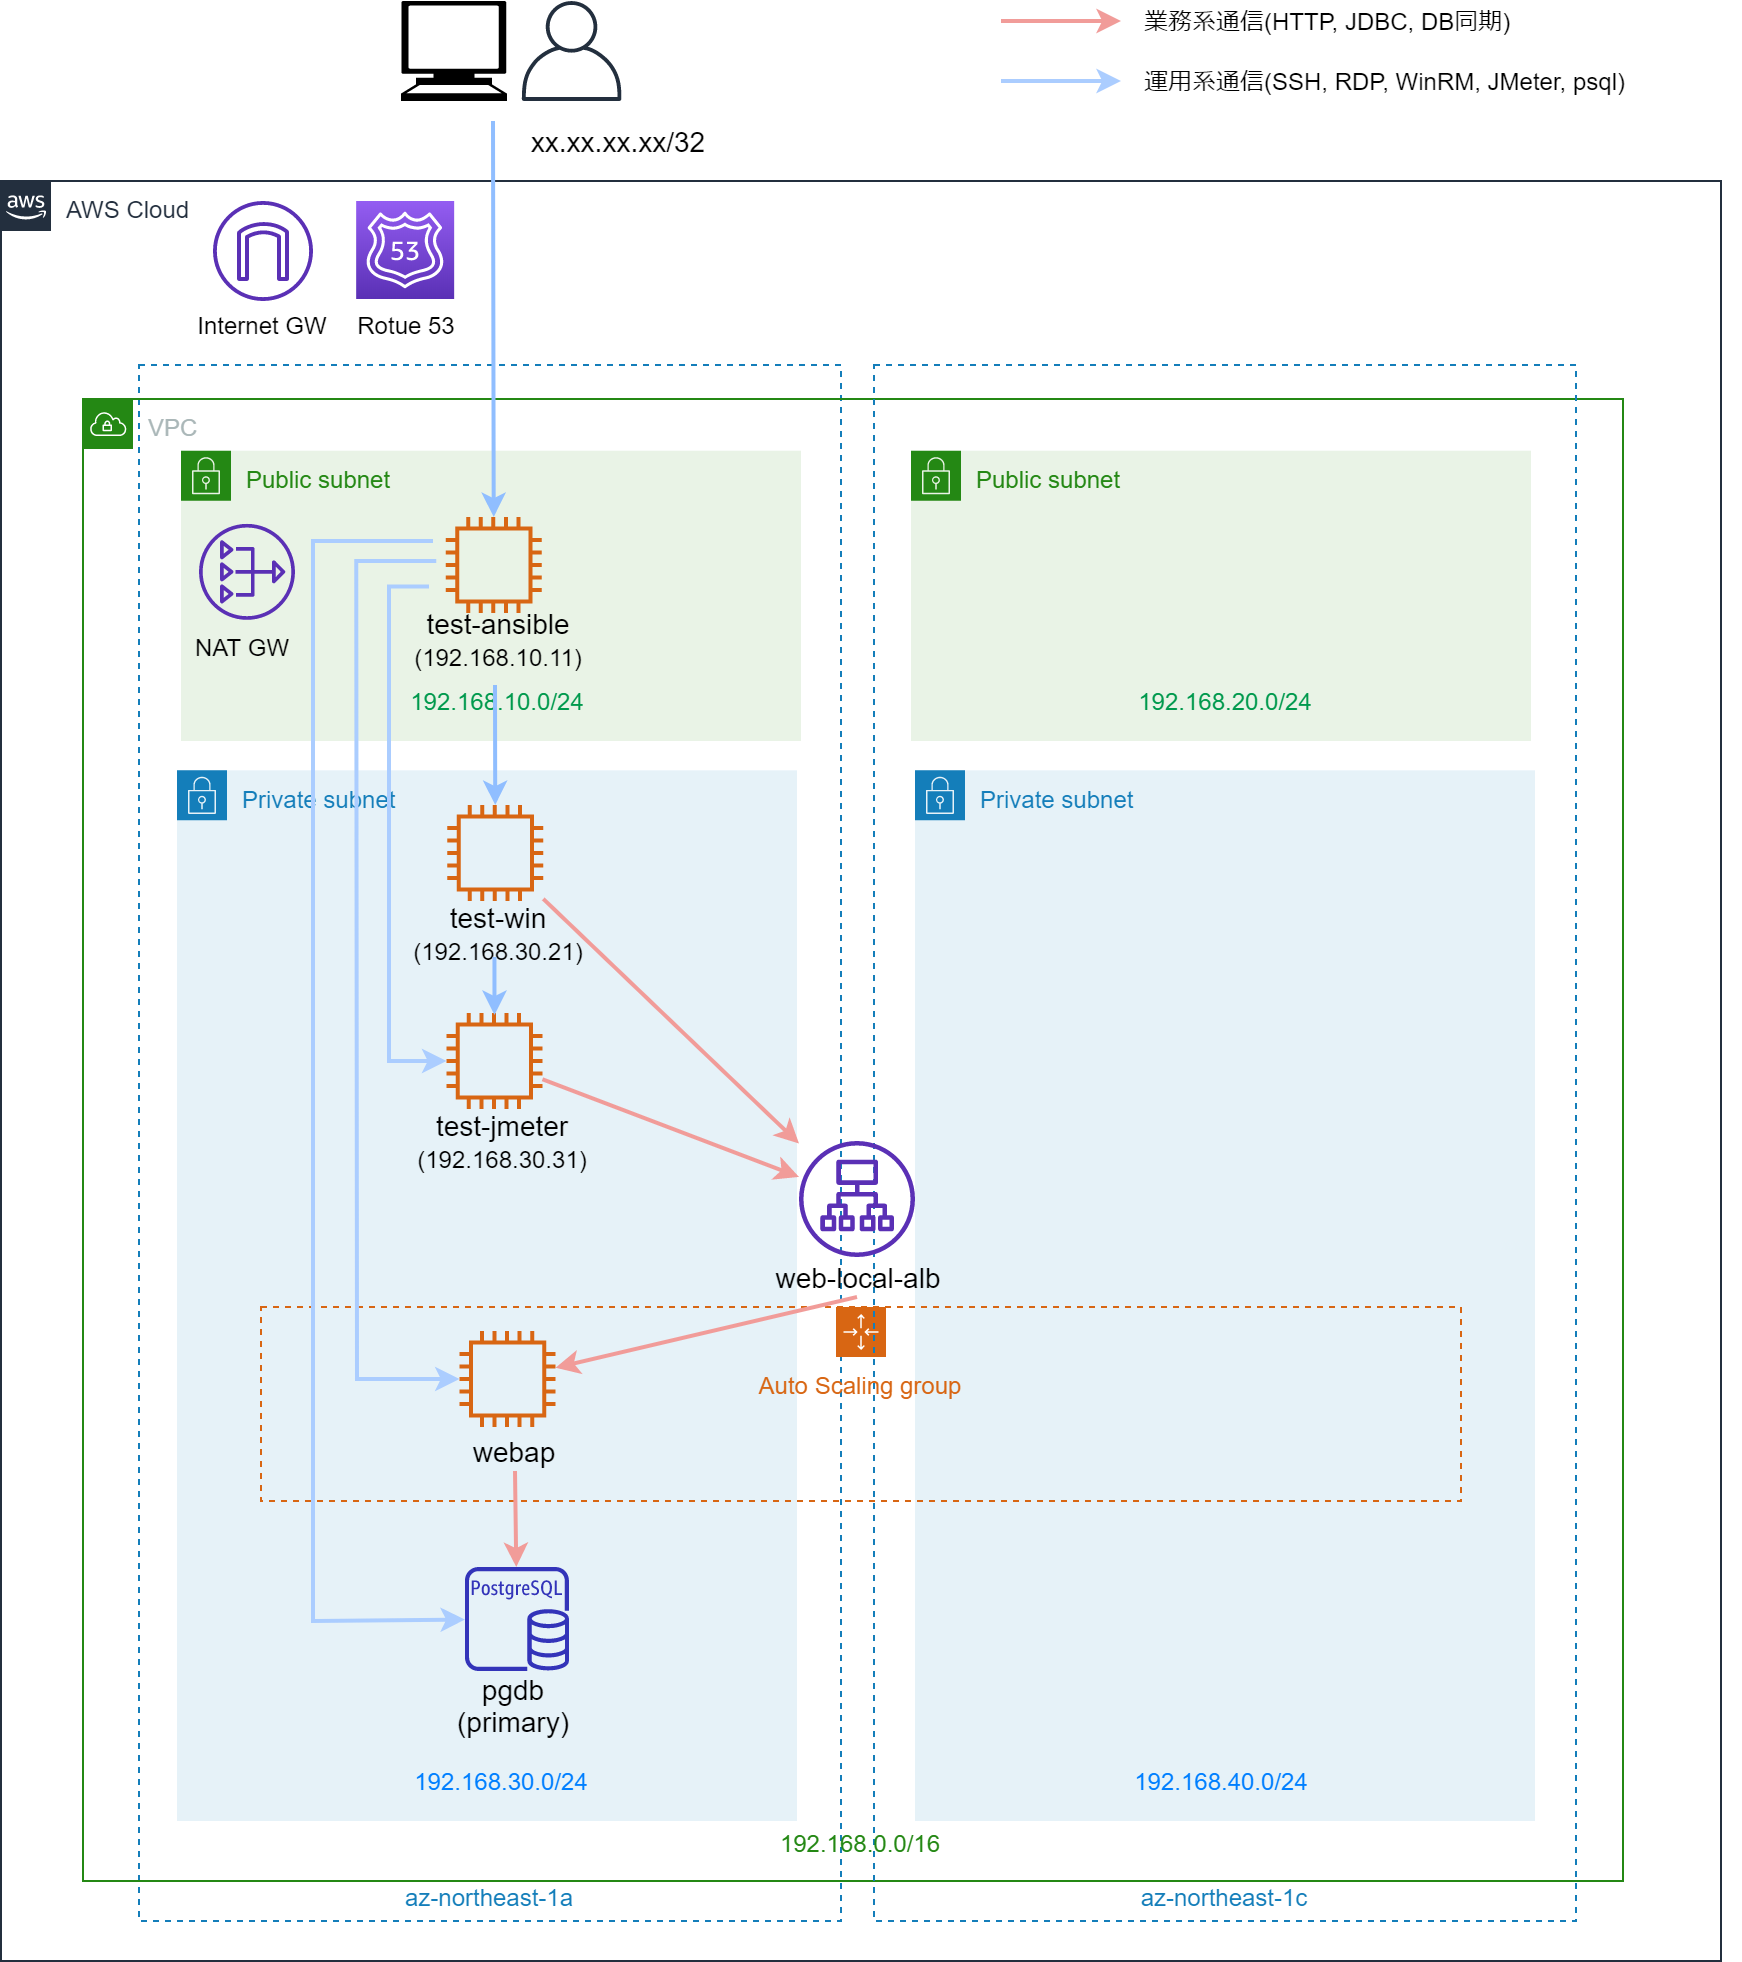
Task: Select the 192.168.20.0/24 CIDR label
Action: pyautogui.click(x=1225, y=702)
